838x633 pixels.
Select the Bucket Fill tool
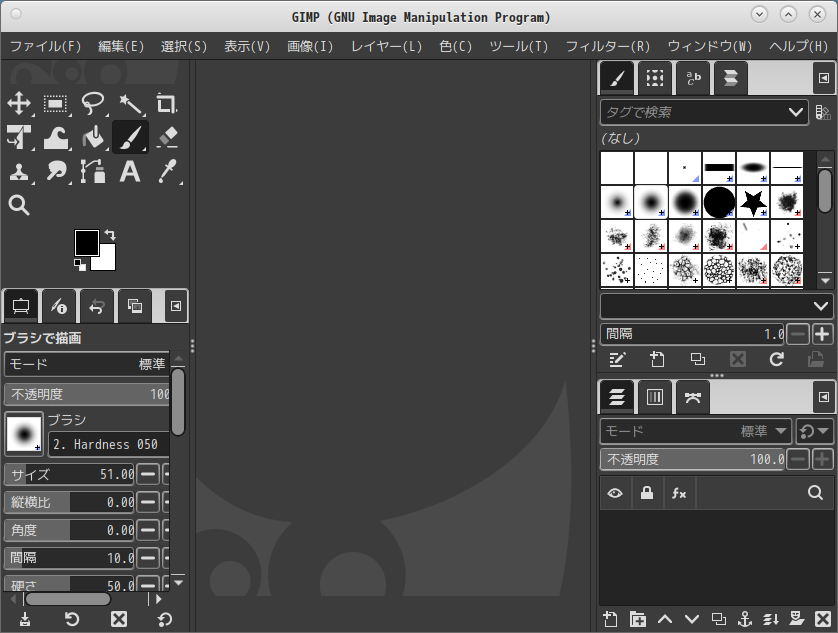pyautogui.click(x=93, y=137)
